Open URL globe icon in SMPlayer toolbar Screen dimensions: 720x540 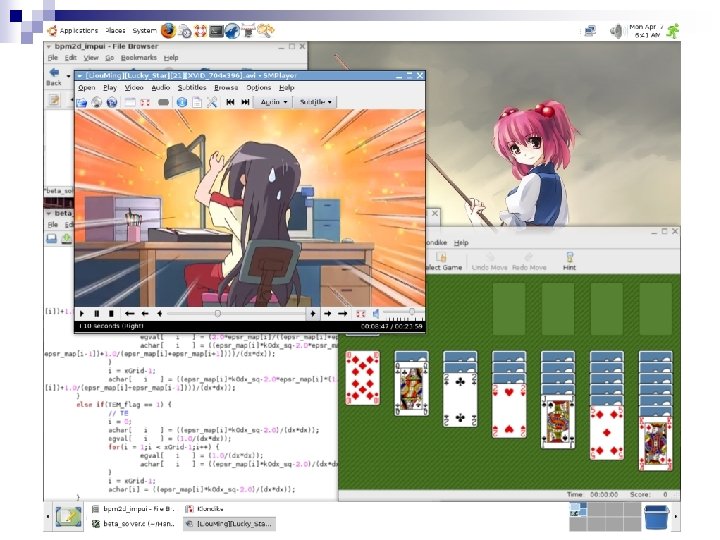[x=112, y=102]
